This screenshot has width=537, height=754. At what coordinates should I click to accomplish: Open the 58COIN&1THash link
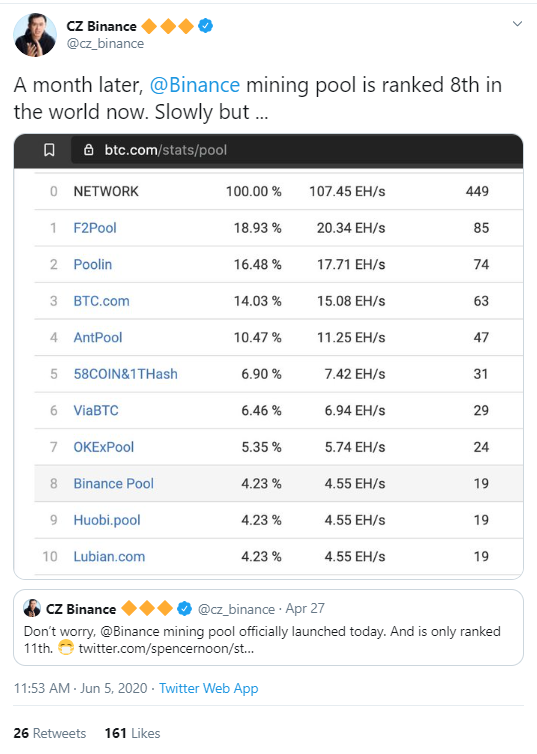pyautogui.click(x=125, y=374)
